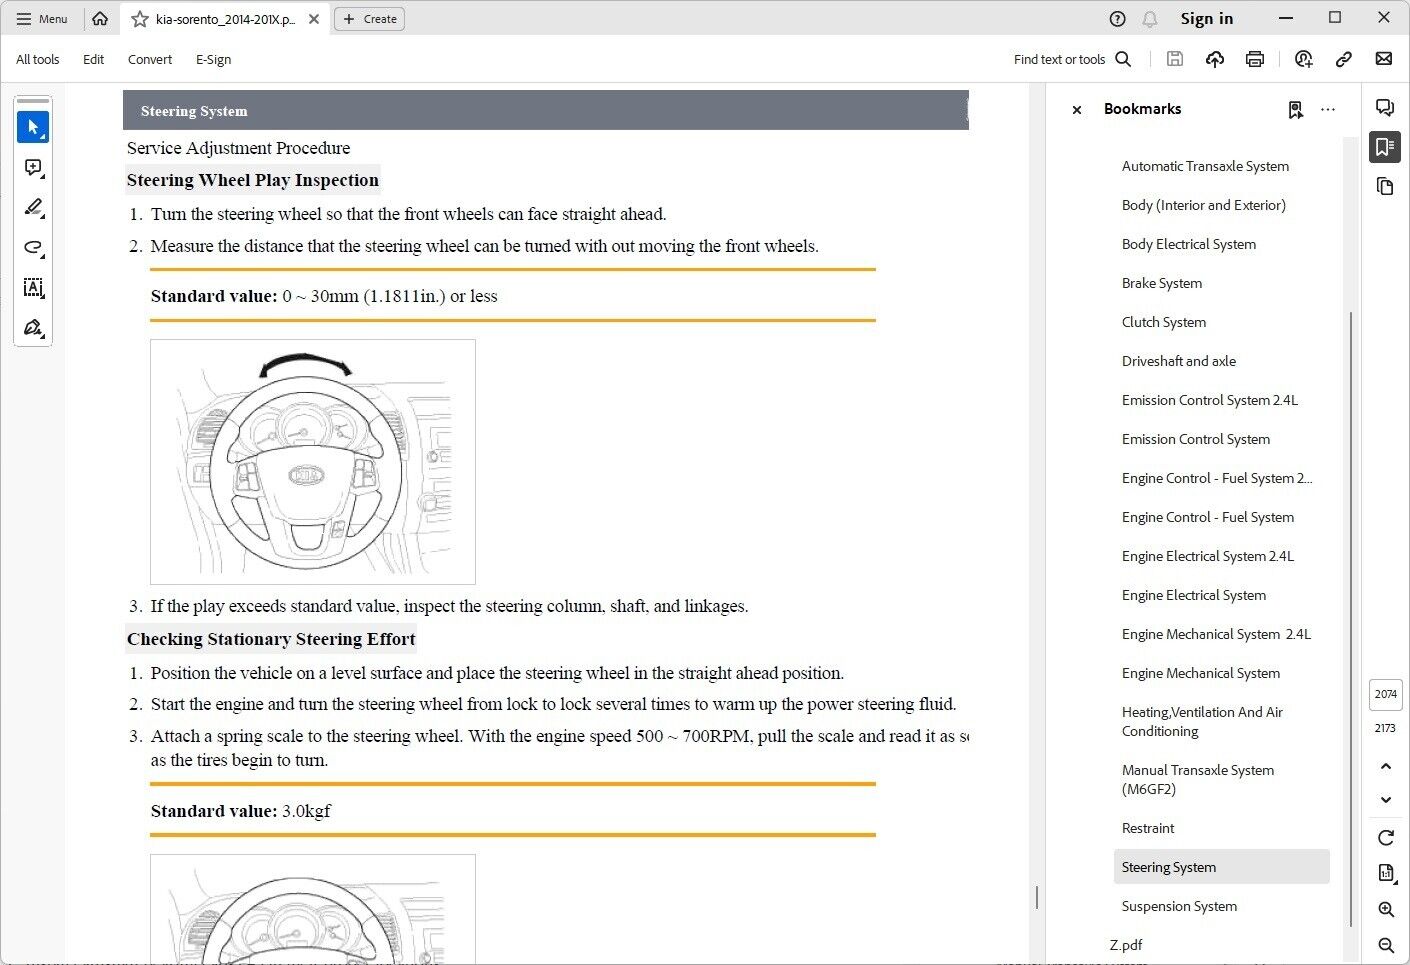Click the Steering System page header

pyautogui.click(x=546, y=110)
